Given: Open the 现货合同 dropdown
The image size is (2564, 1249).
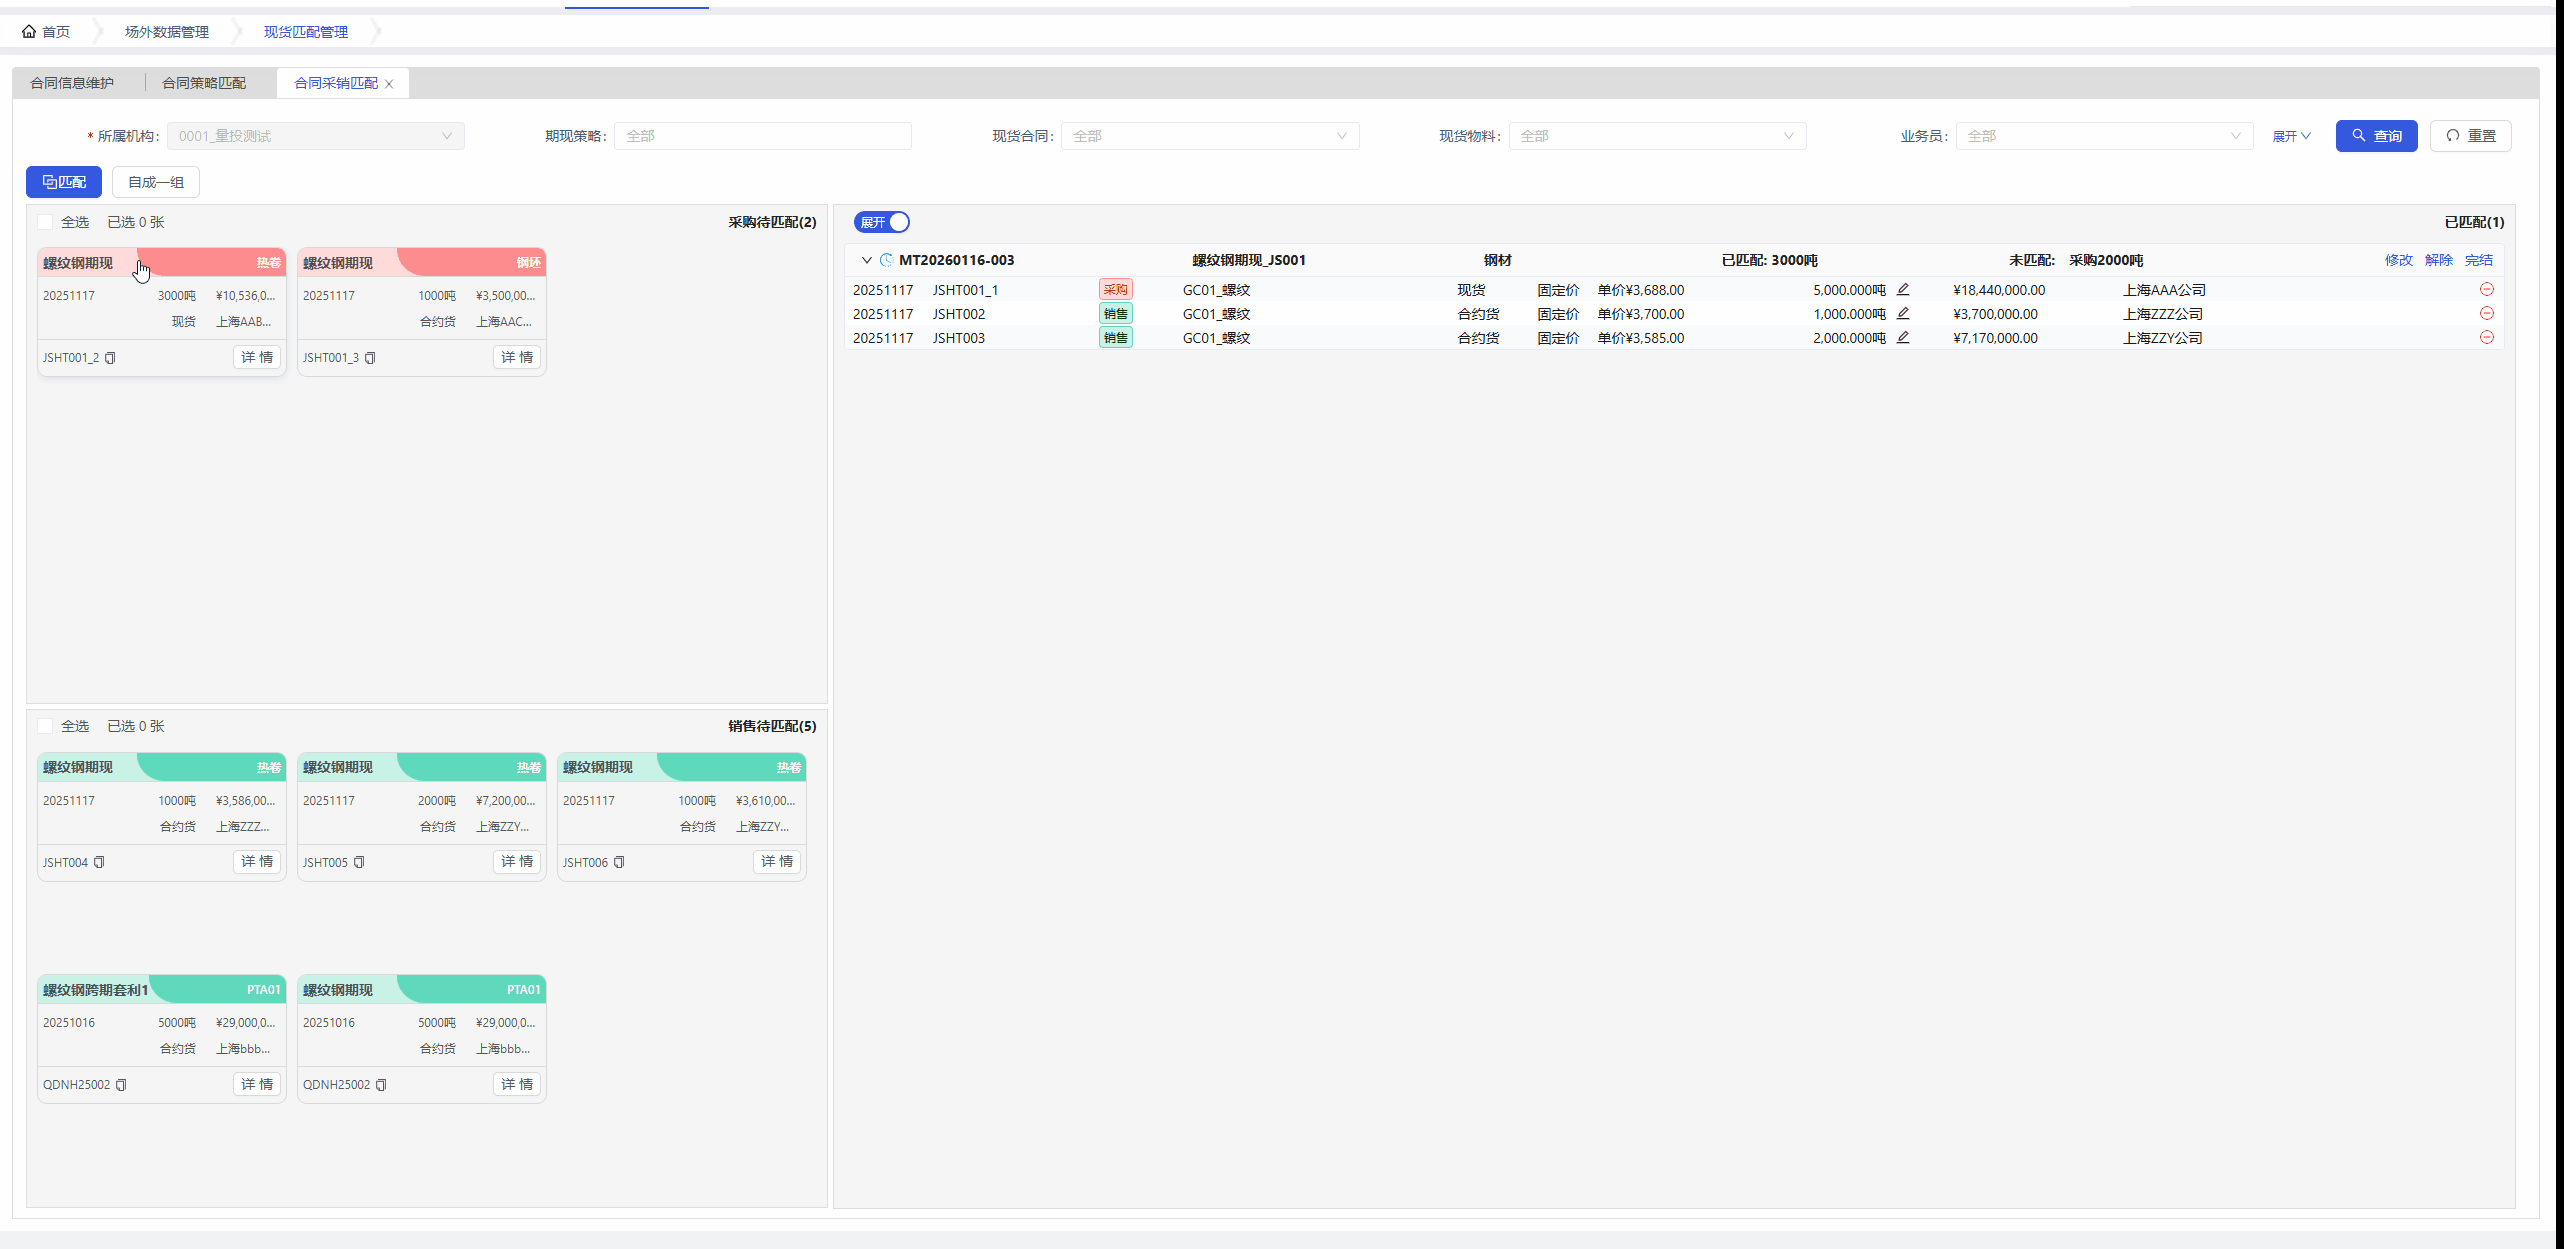Looking at the screenshot, I should click(1209, 136).
